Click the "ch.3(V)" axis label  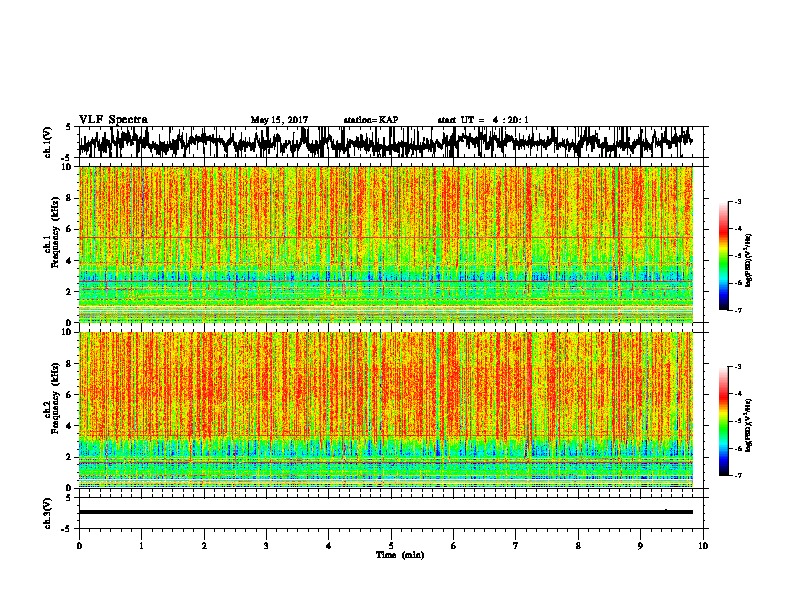48,513
